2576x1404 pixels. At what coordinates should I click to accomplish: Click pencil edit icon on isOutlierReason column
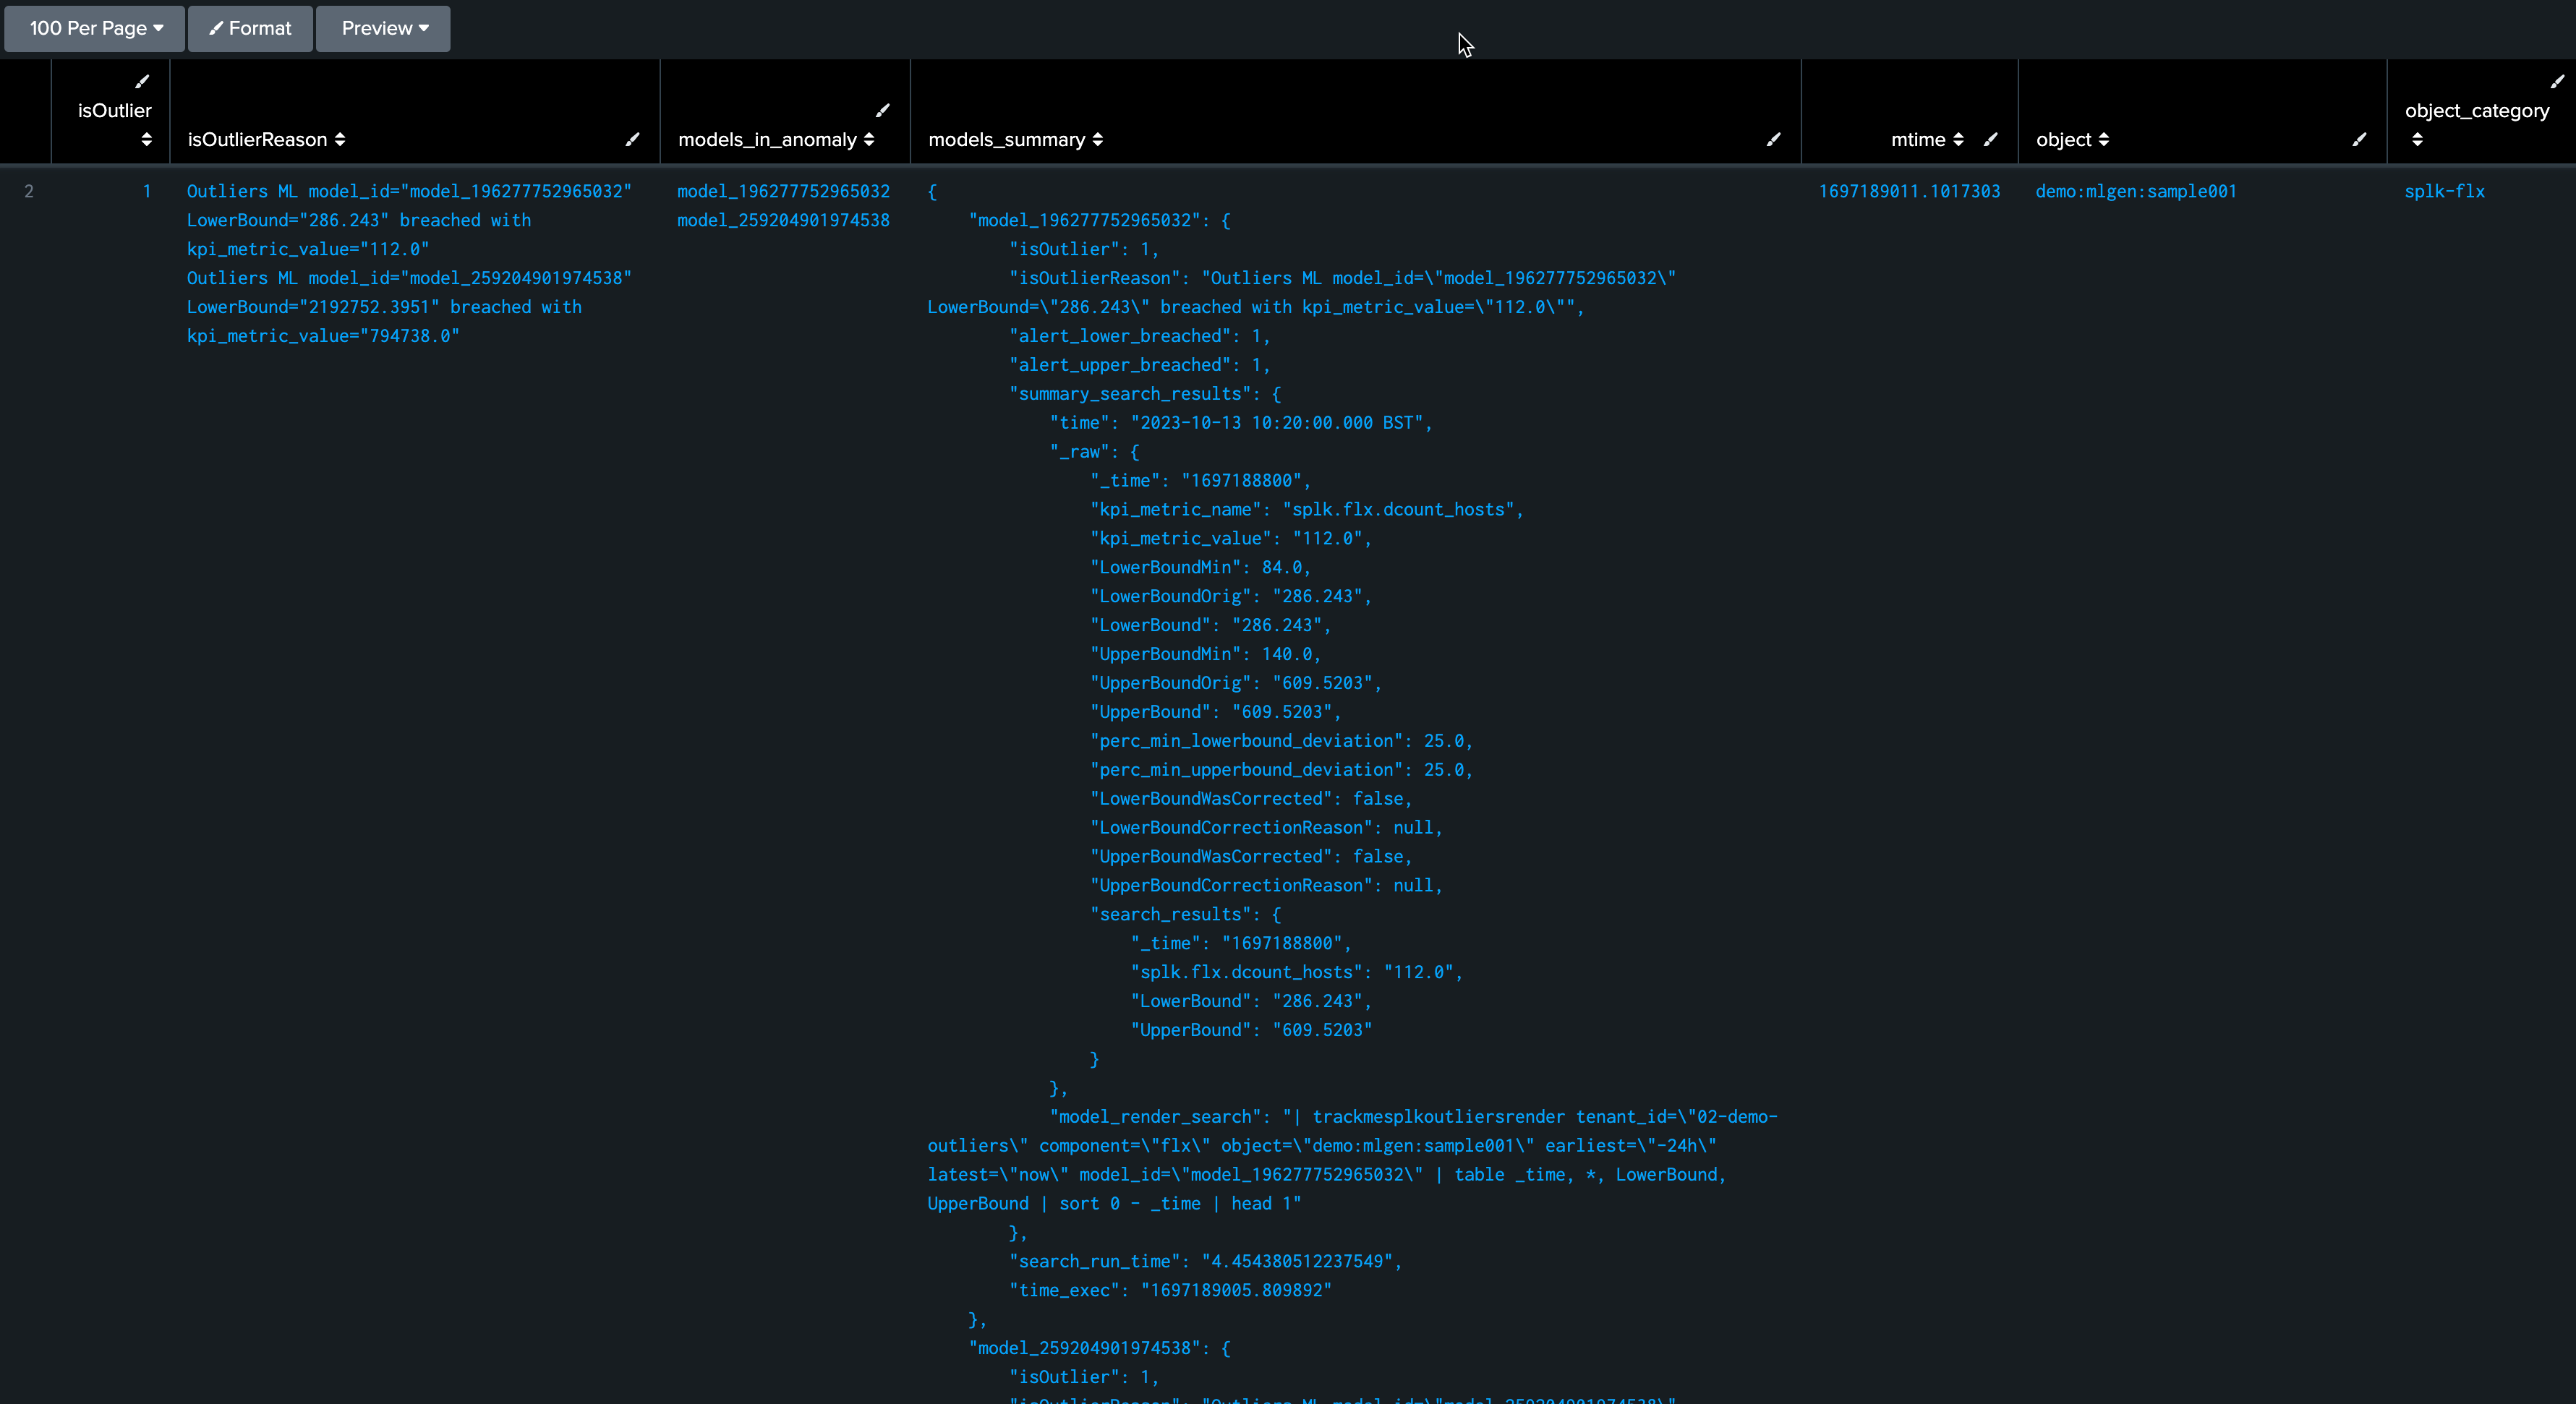[x=632, y=140]
